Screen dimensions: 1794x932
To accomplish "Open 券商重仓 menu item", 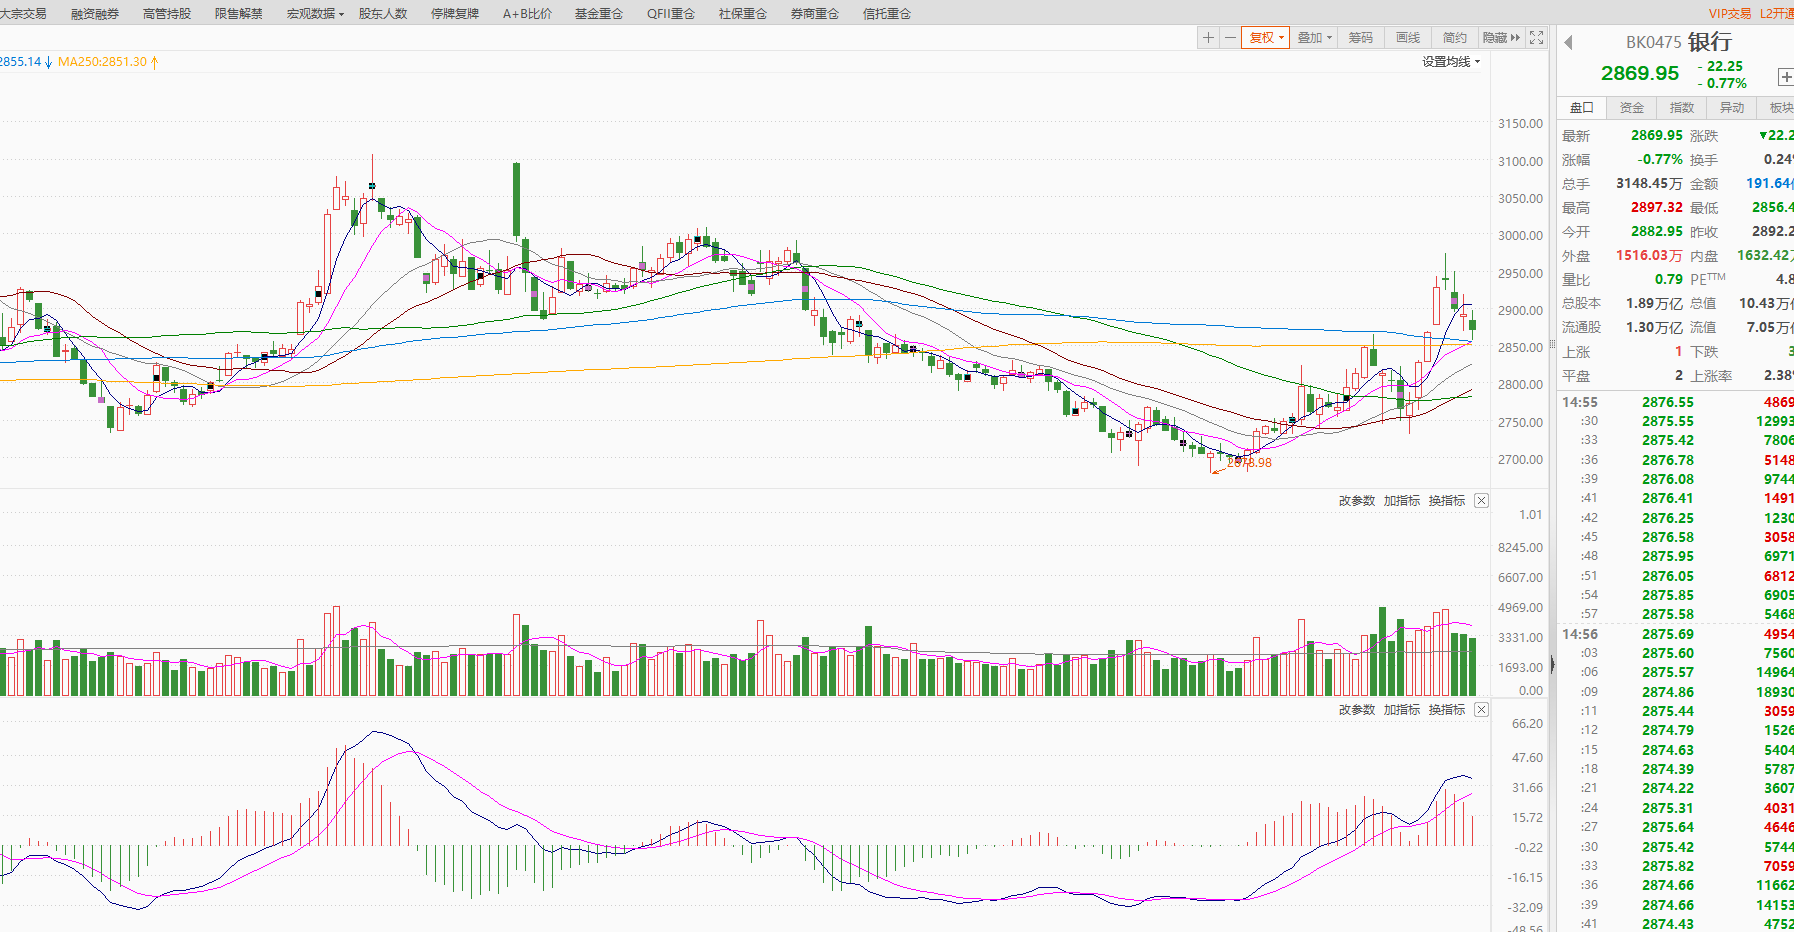I will [x=815, y=14].
